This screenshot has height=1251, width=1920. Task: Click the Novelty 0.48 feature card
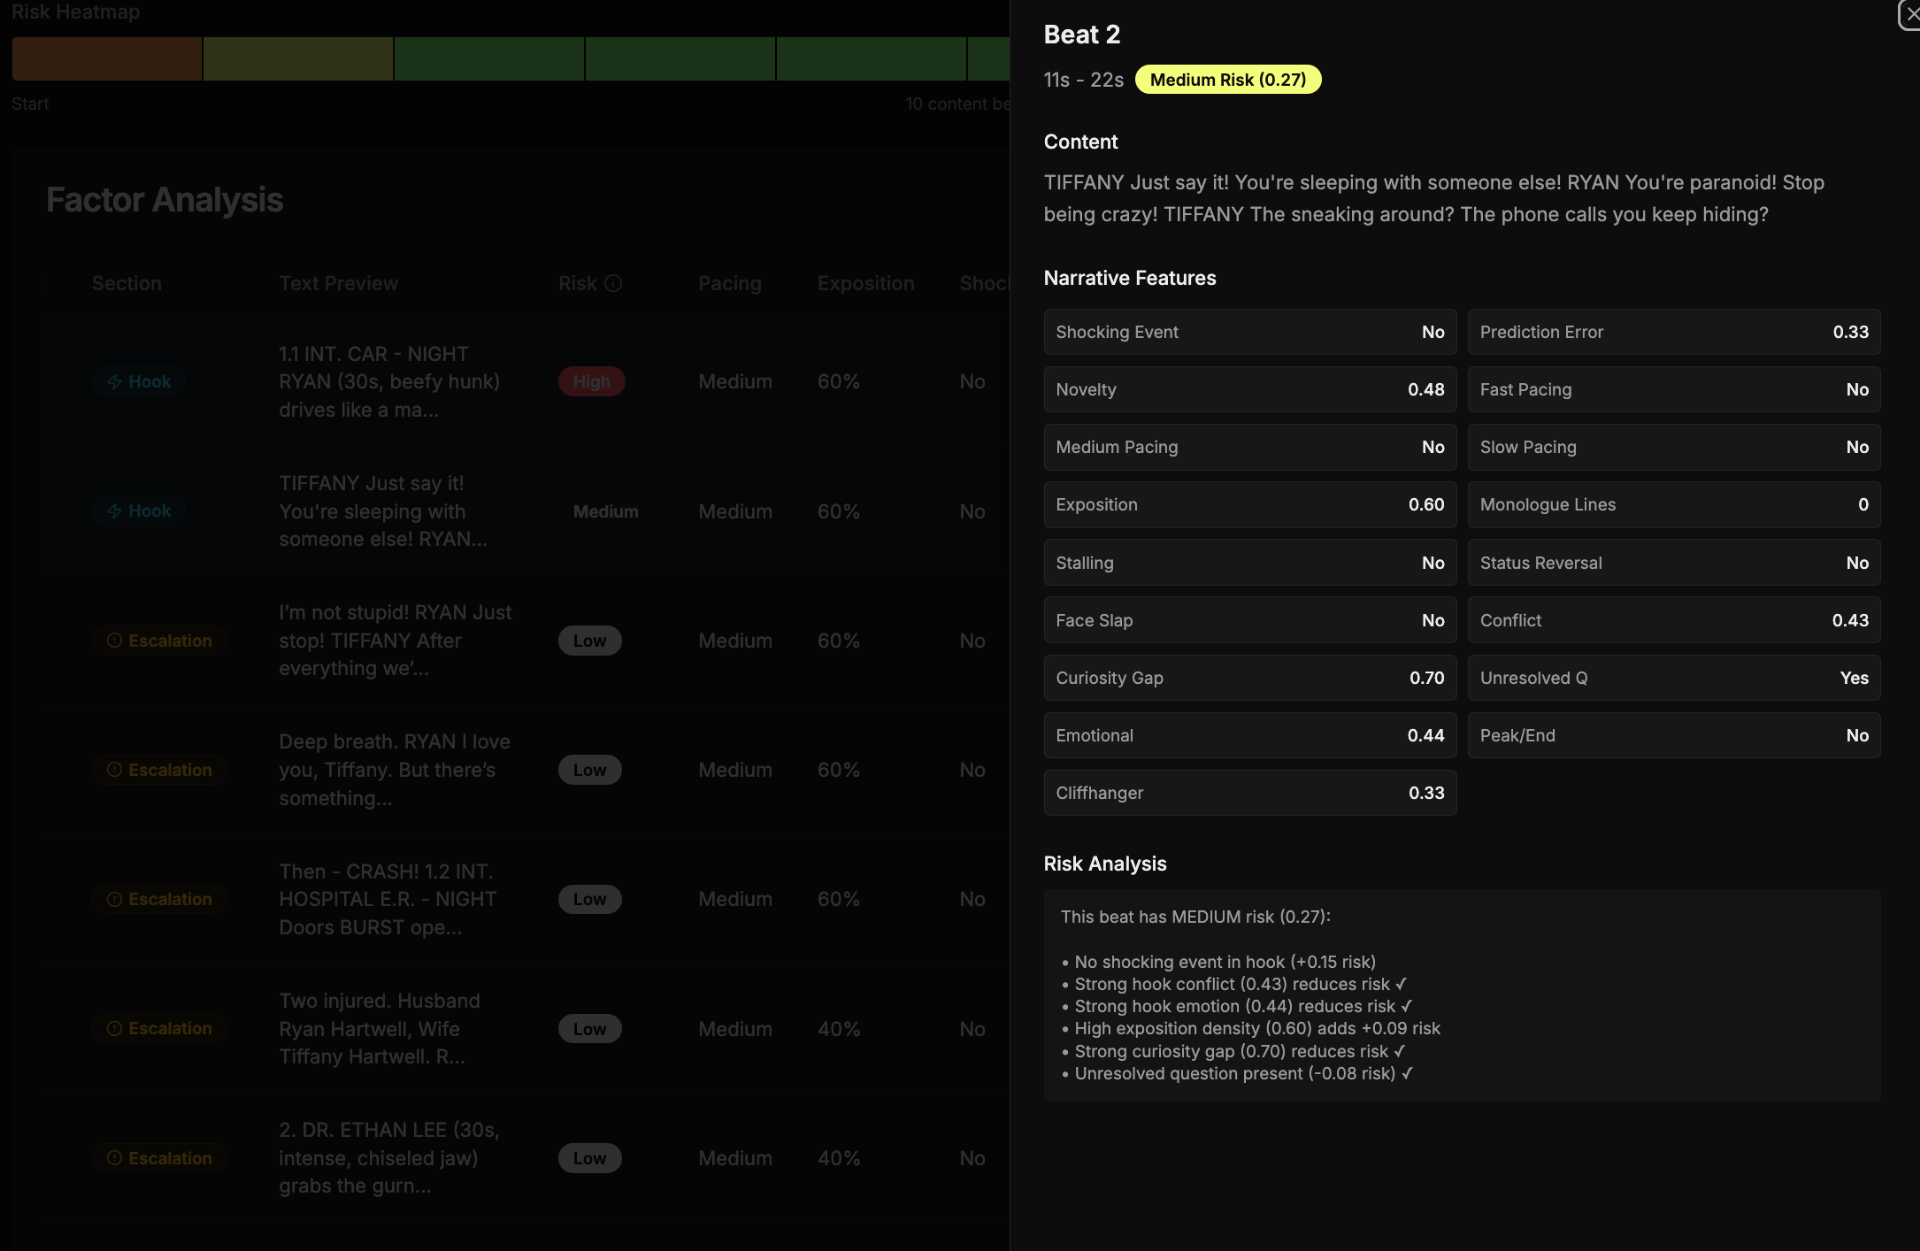point(1250,390)
